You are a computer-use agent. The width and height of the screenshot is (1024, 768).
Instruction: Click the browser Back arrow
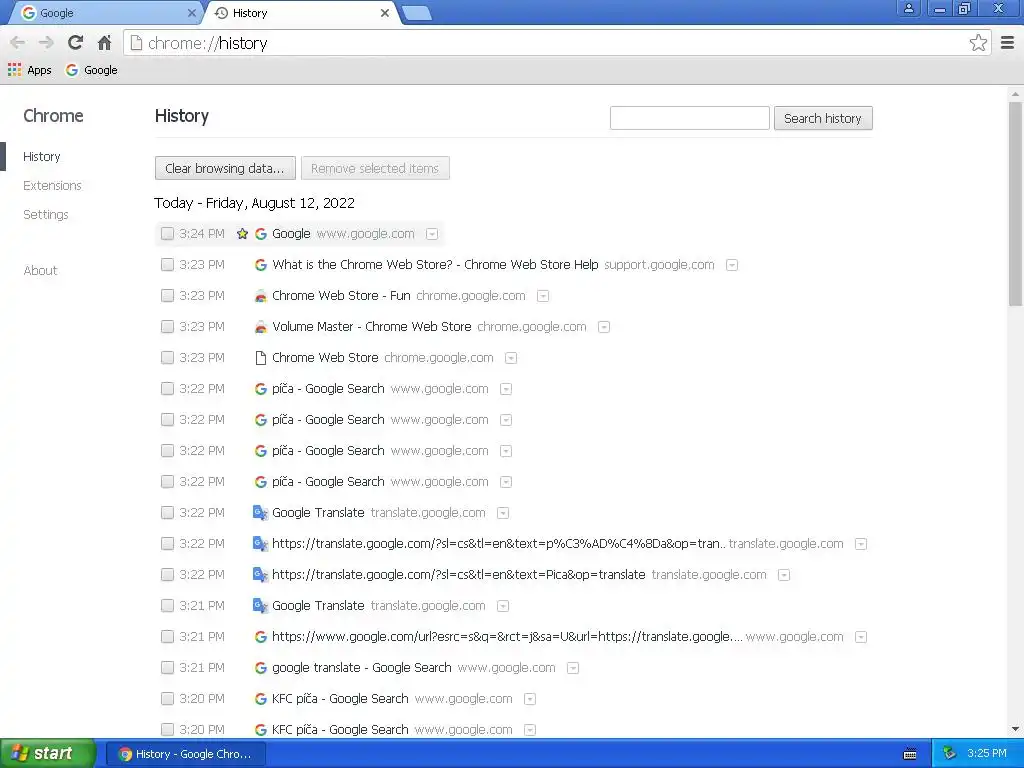pos(18,43)
